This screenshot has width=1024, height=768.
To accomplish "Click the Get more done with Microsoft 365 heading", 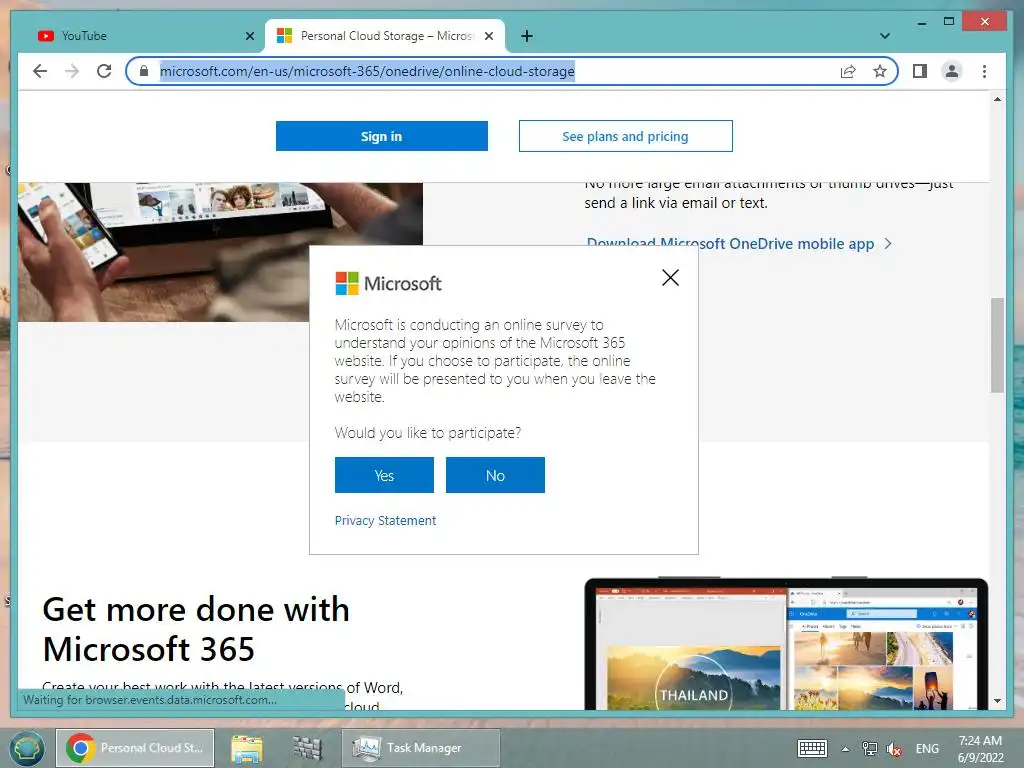I will [196, 629].
